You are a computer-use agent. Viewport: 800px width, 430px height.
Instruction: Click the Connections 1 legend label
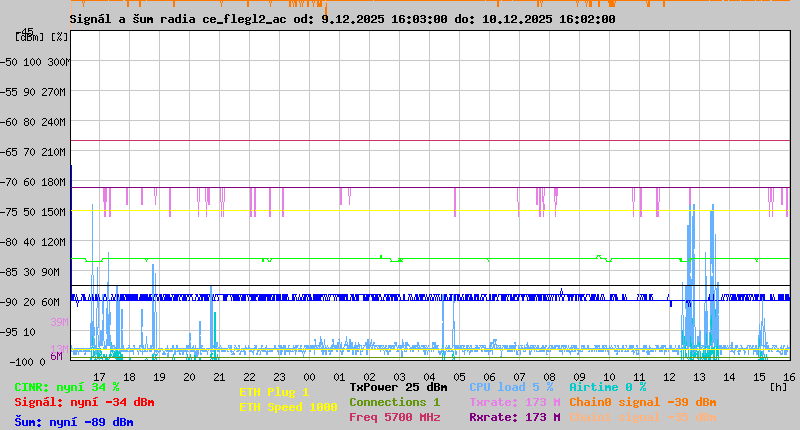point(394,402)
